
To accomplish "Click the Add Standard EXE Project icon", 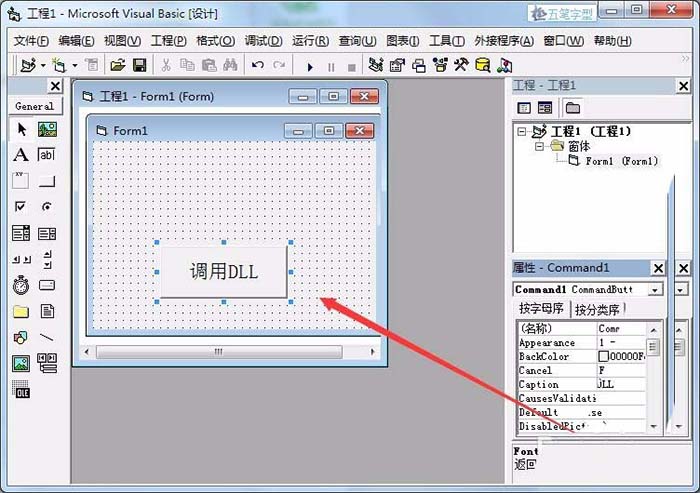I will (x=29, y=66).
